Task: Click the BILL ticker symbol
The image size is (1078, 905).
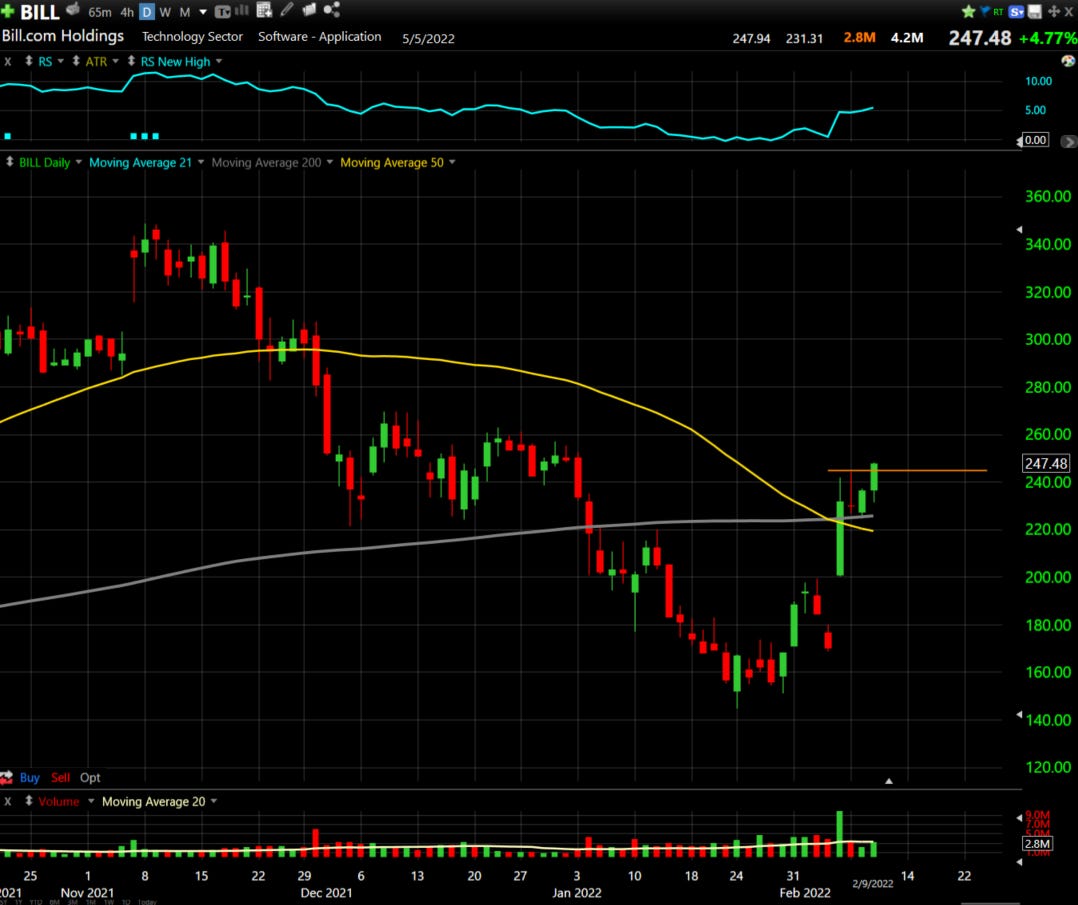Action: [40, 12]
